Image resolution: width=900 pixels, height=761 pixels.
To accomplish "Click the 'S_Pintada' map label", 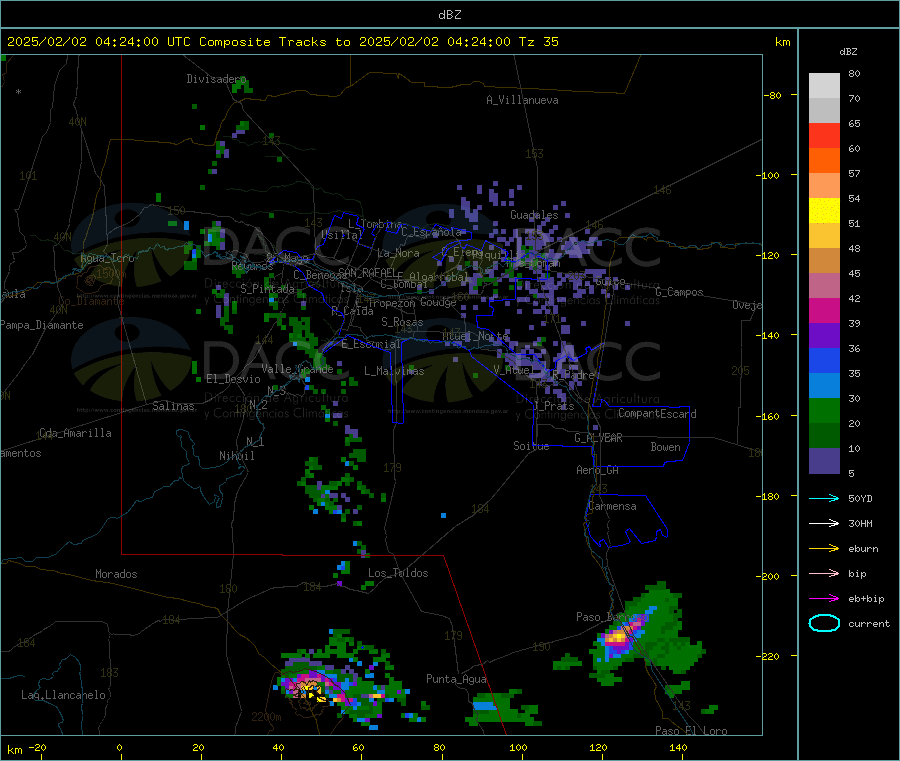I will pyautogui.click(x=267, y=289).
